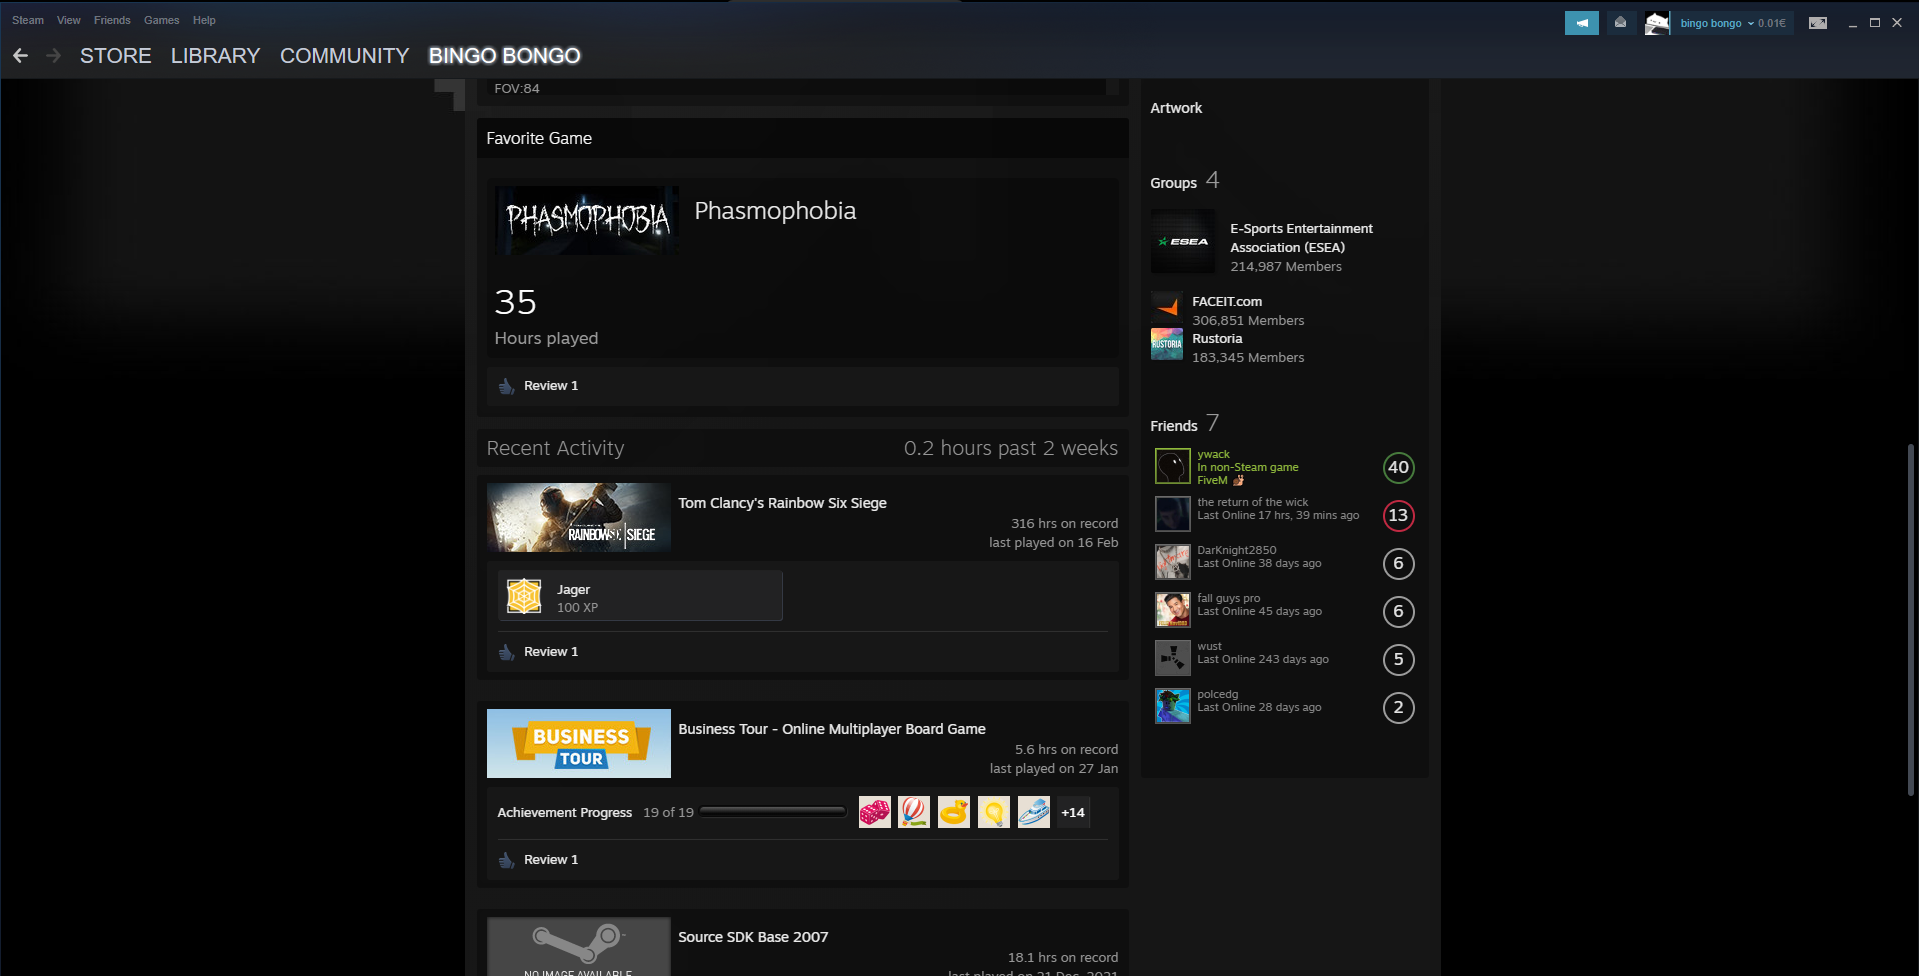
Task: Open the rubber duck achievement icon
Action: coord(954,812)
